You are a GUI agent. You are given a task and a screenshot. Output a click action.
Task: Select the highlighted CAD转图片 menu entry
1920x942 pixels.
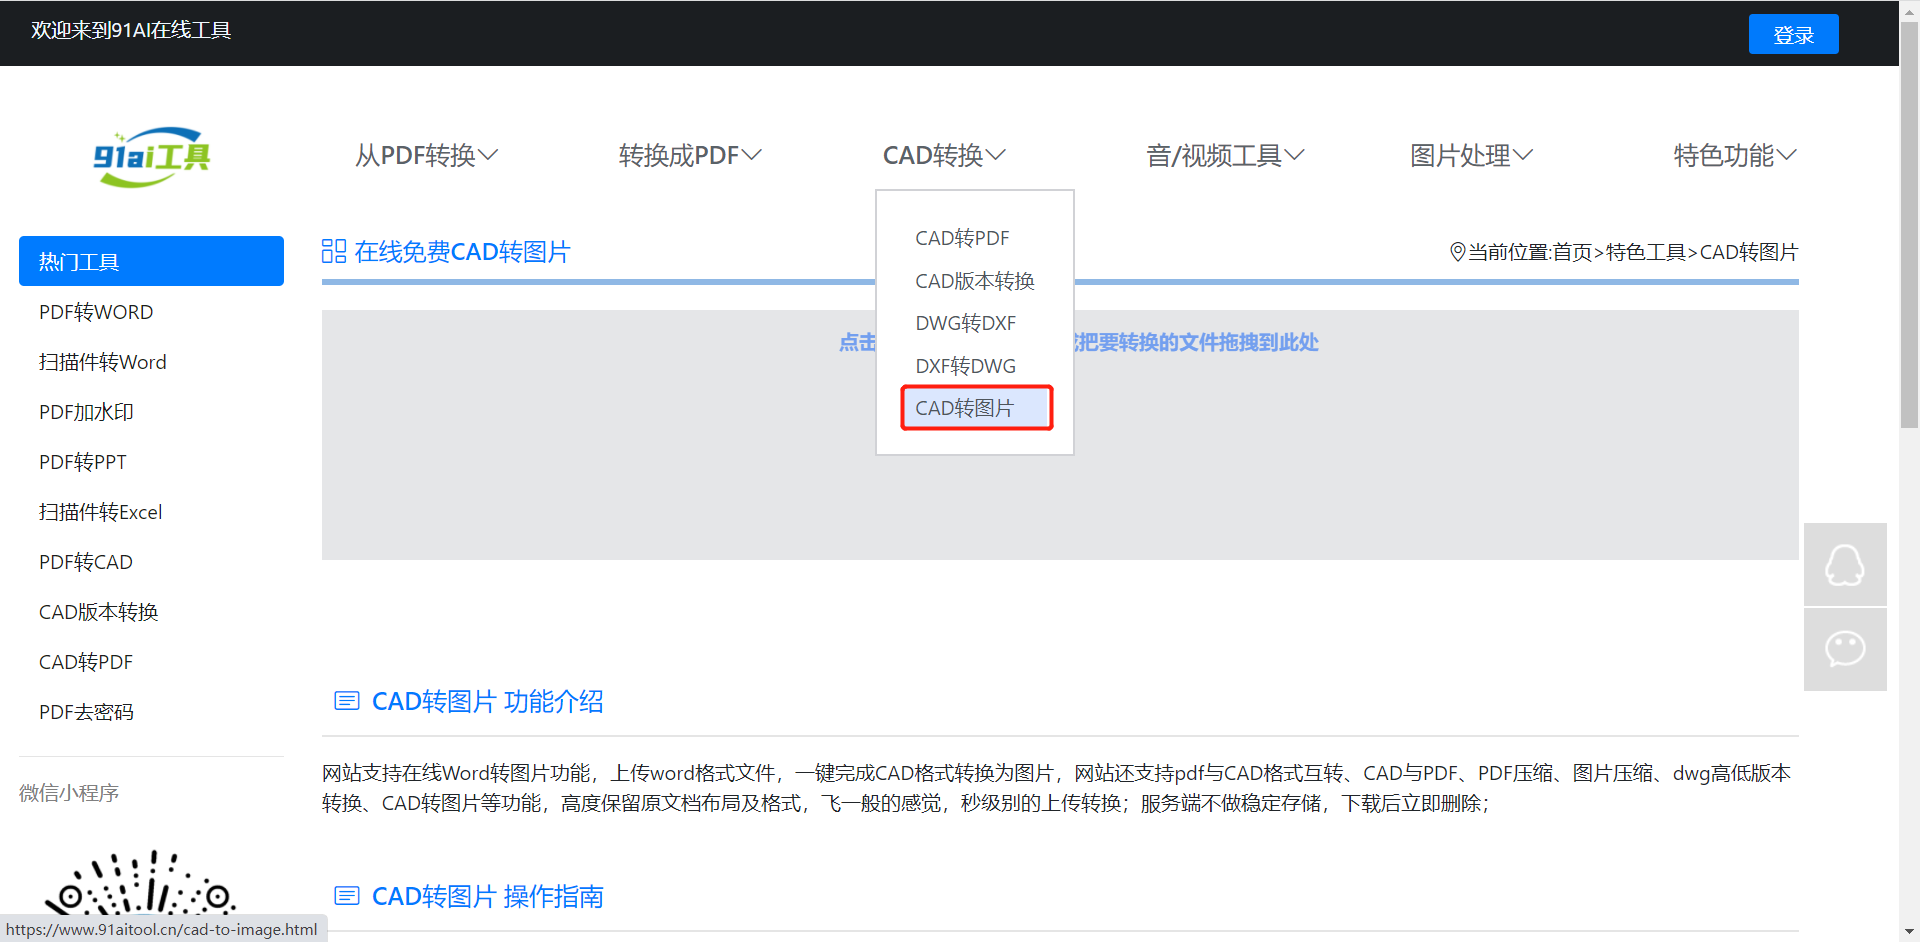(965, 408)
